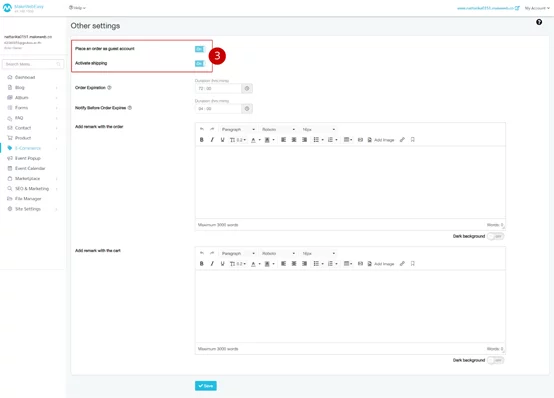Expand the Blog menu in the sidebar

point(32,87)
